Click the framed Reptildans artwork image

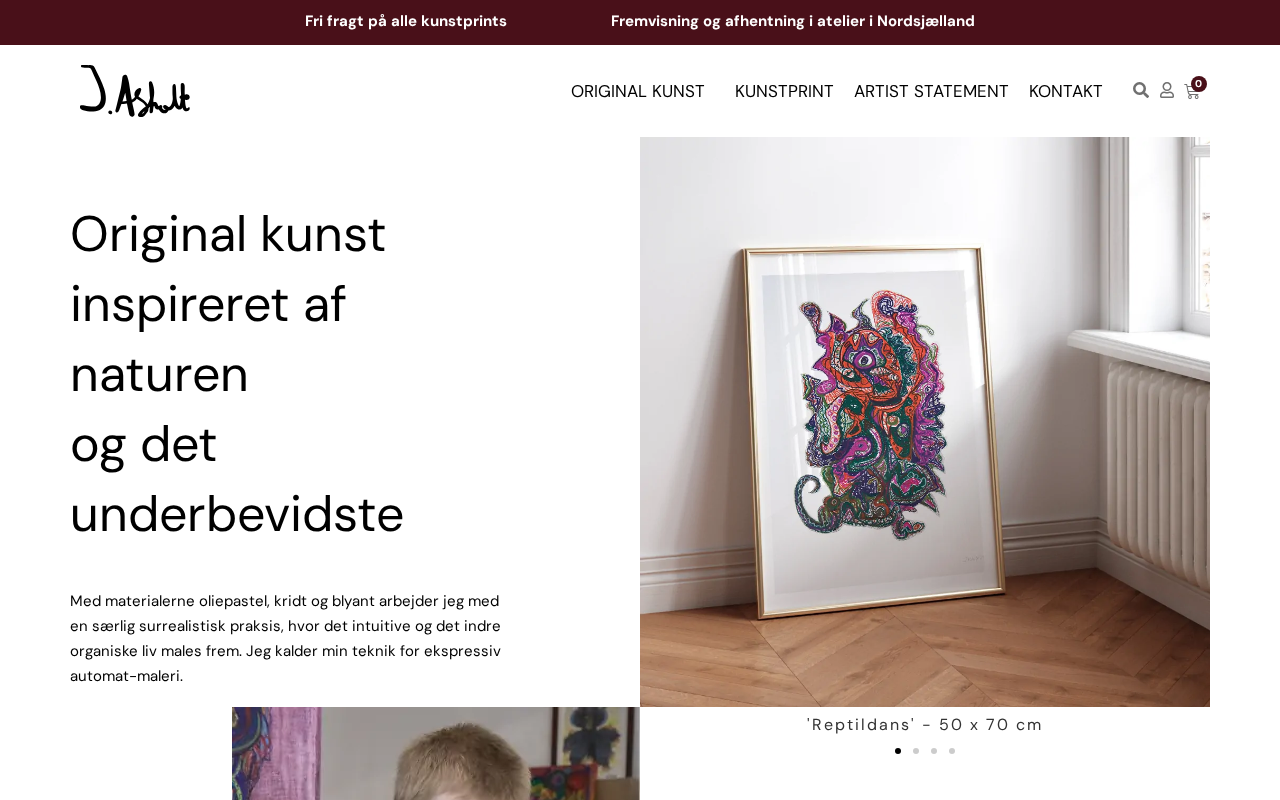coord(925,422)
